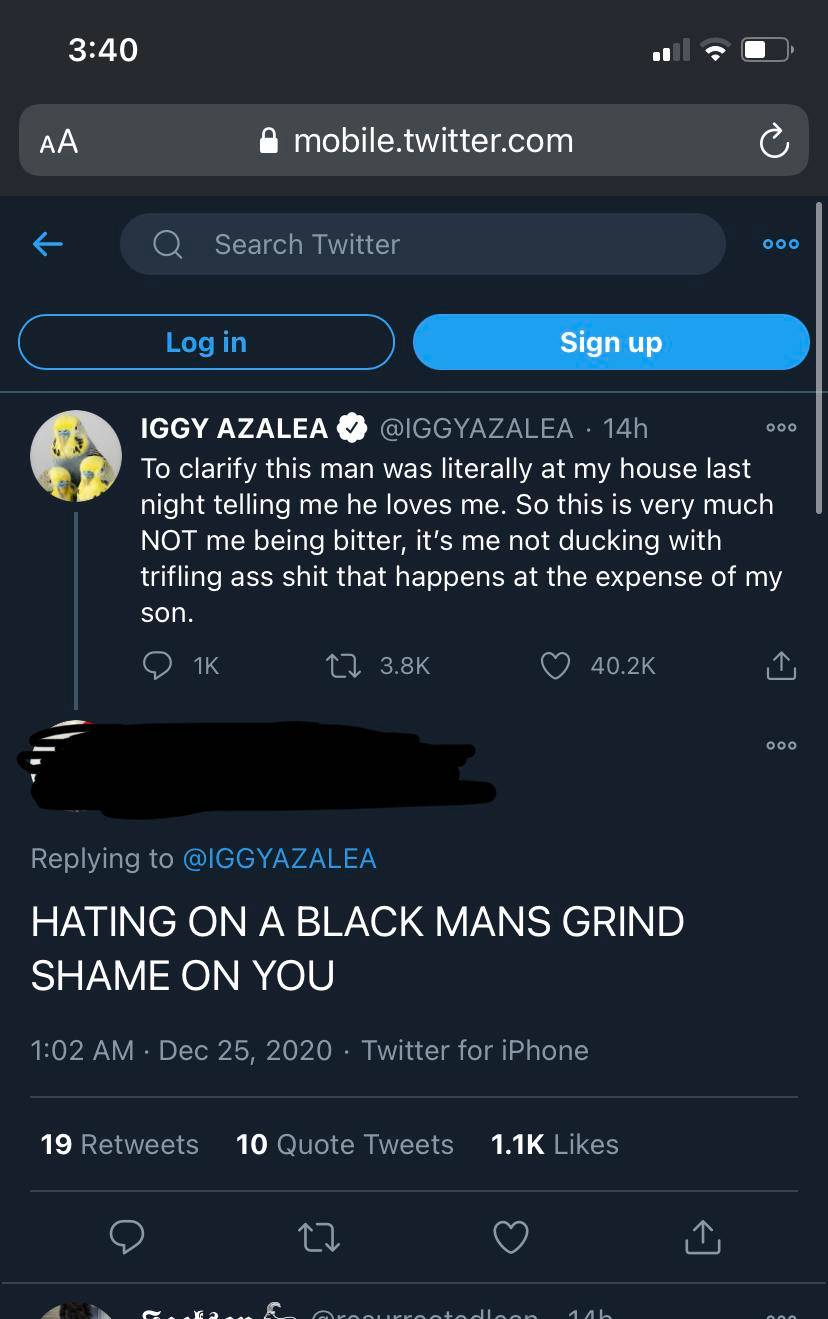Image resolution: width=828 pixels, height=1319 pixels.
Task: Tap the like heart on the reply tweet
Action: click(x=511, y=1237)
